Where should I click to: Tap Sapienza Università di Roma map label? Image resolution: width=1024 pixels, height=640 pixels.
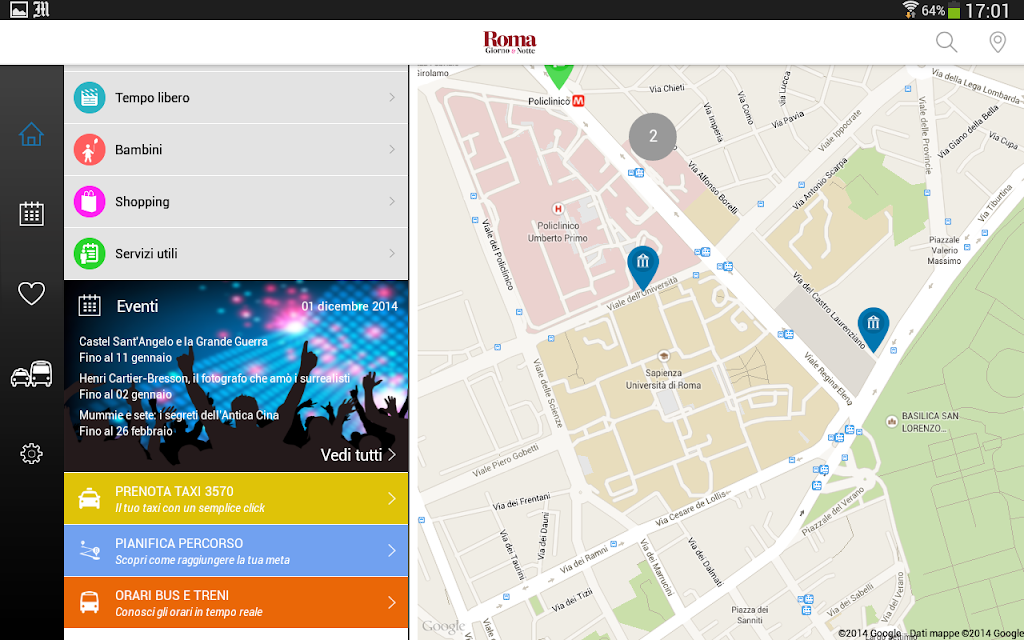point(664,379)
